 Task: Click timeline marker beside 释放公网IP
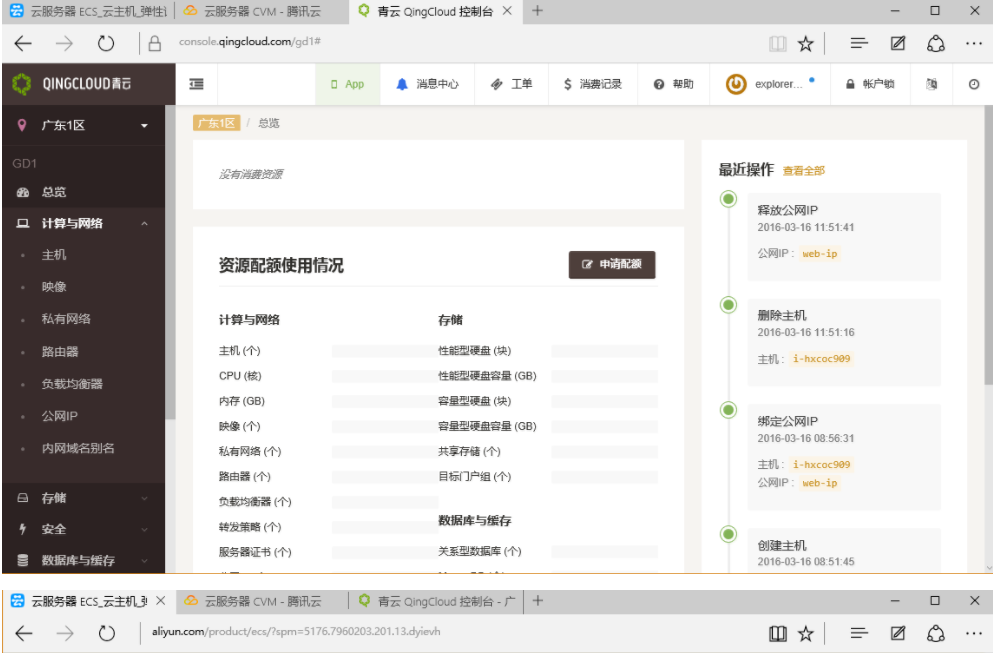tap(728, 199)
